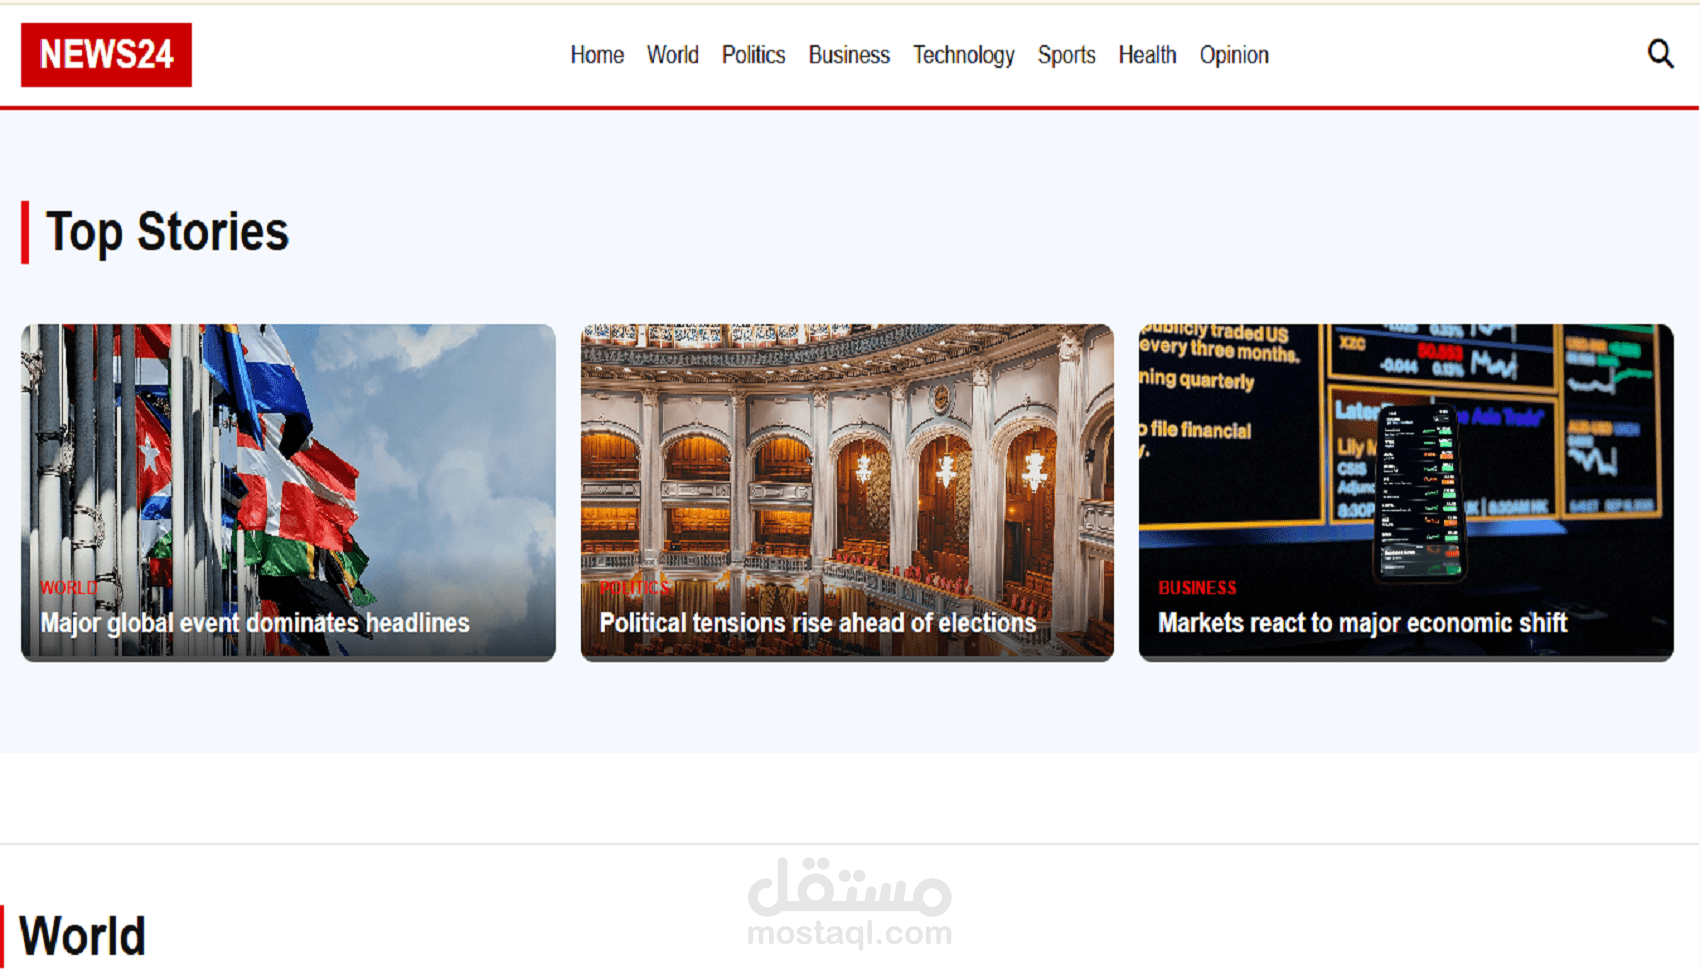Screen dimensions: 1700x970
Task: Go to the Home menu item
Action: pyautogui.click(x=597, y=55)
